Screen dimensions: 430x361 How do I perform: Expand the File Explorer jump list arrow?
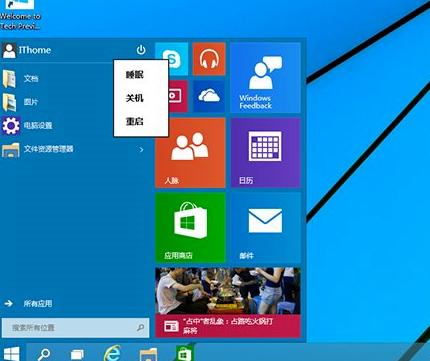click(x=141, y=150)
